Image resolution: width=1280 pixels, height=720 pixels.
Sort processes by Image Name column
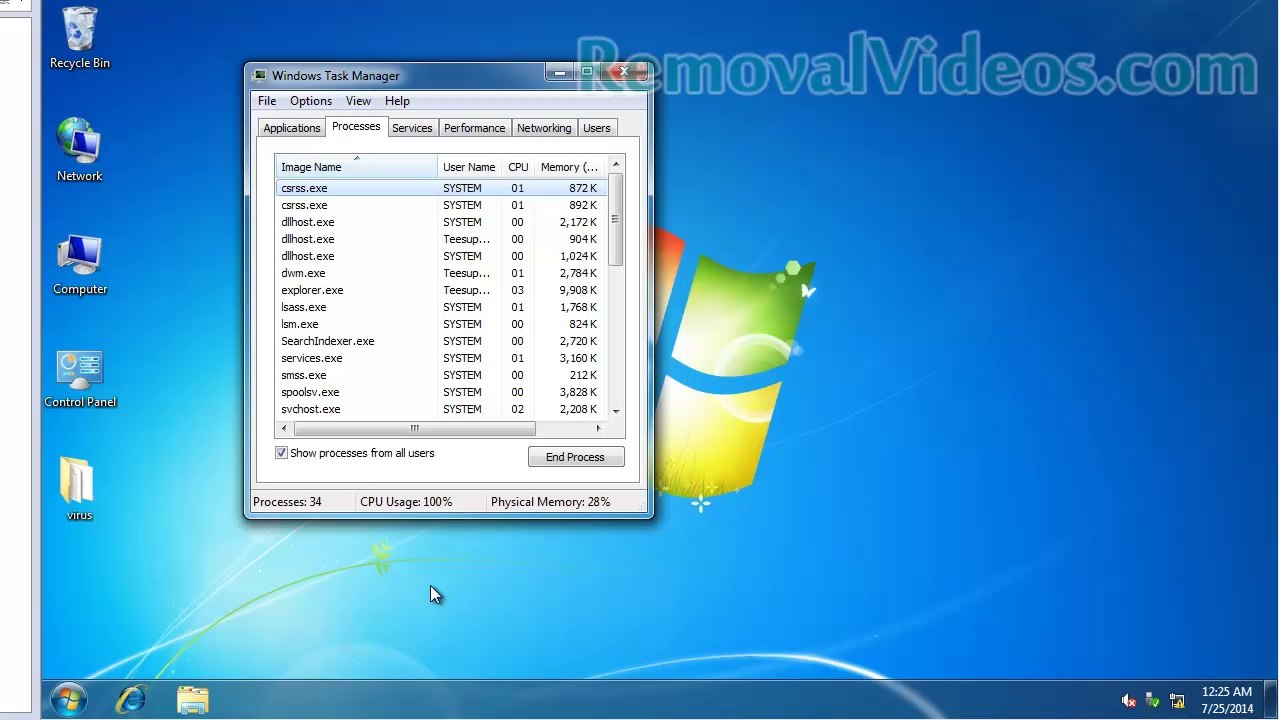point(356,167)
